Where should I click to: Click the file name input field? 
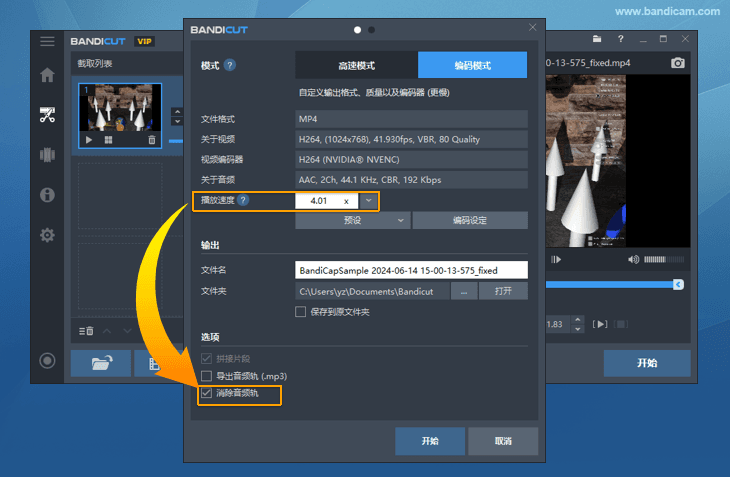(x=412, y=270)
